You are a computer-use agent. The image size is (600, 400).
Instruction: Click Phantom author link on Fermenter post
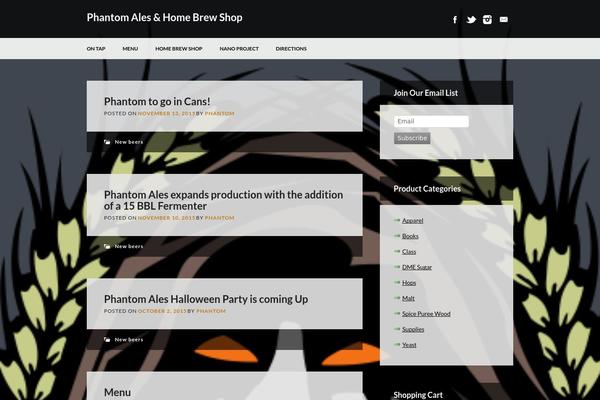point(220,218)
